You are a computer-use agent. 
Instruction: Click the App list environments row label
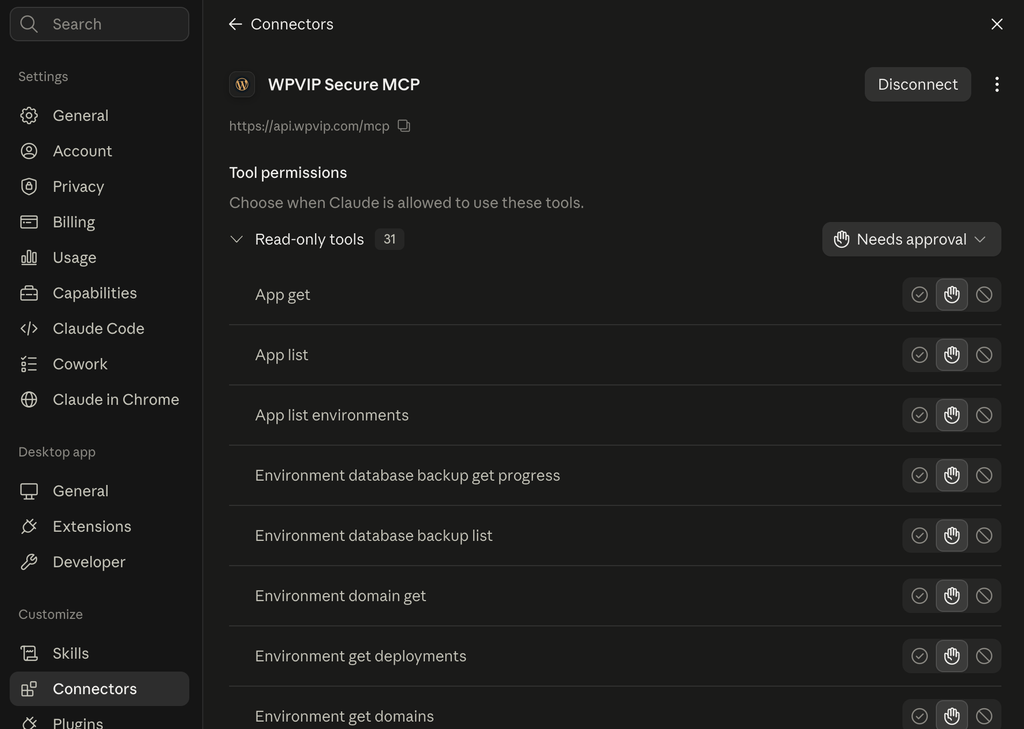tap(332, 415)
